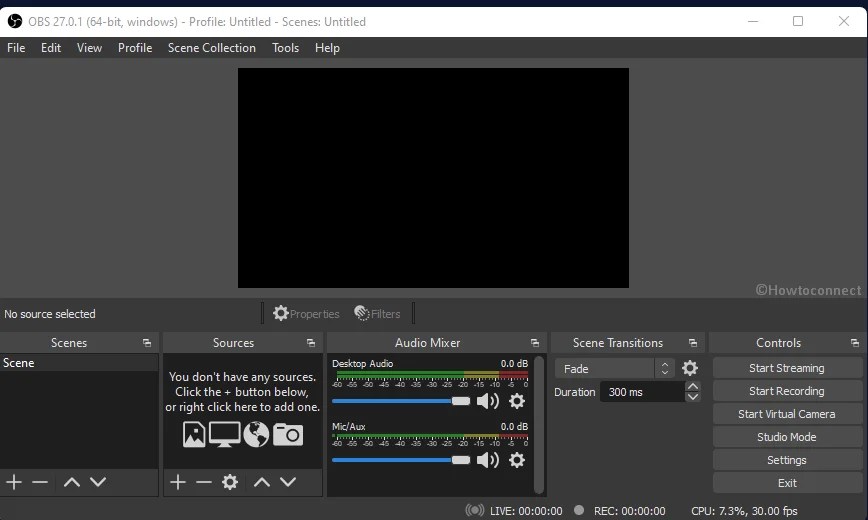Screen dimensions: 868x520
Task: Pop out the Scene Transitions dock
Action: 693,343
